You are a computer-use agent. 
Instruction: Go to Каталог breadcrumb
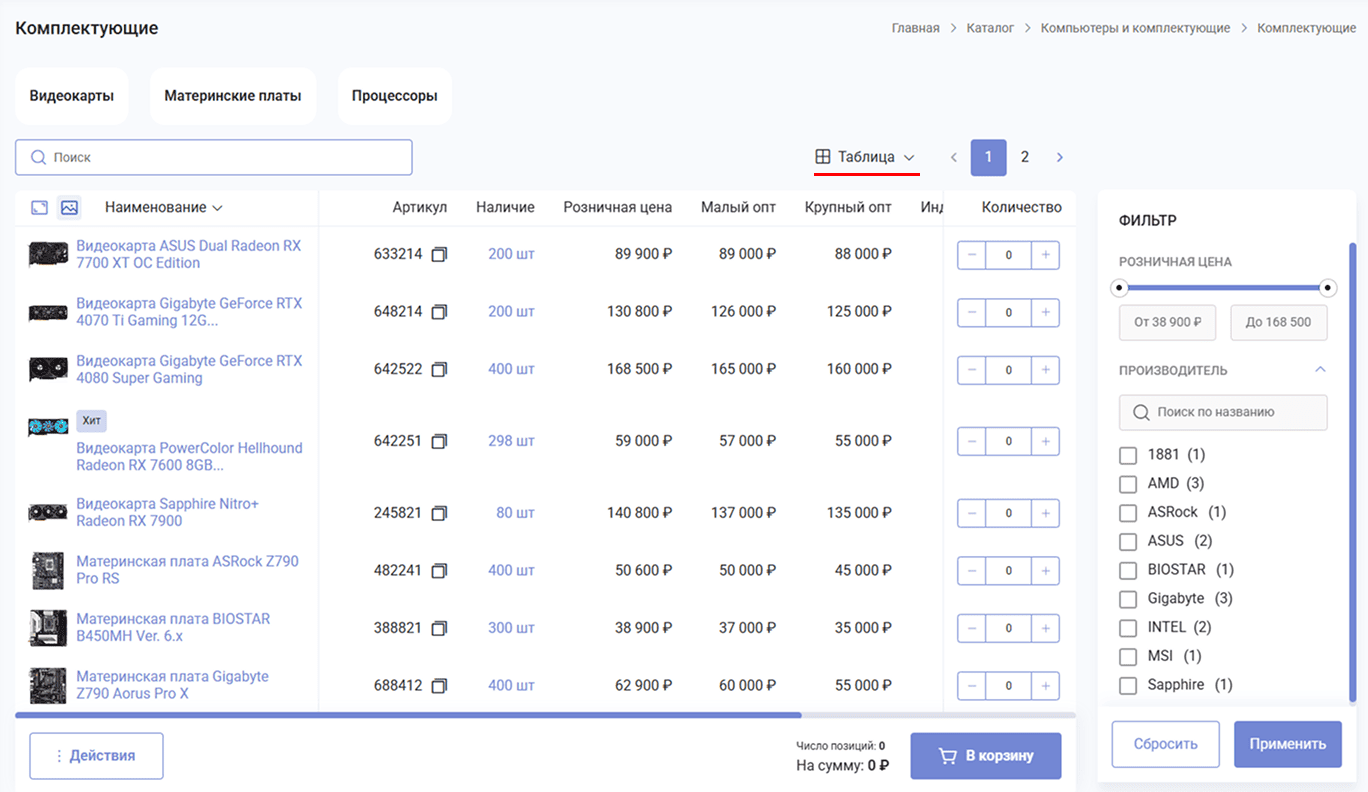tap(990, 28)
